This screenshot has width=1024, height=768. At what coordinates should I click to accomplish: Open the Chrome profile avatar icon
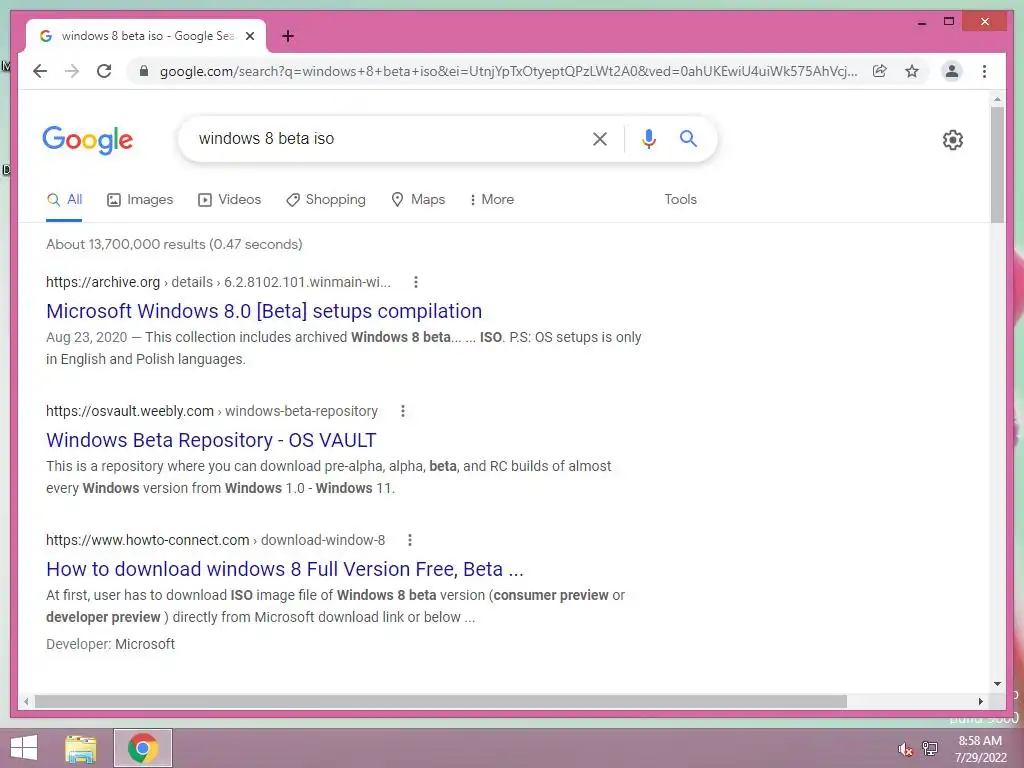pyautogui.click(x=952, y=71)
